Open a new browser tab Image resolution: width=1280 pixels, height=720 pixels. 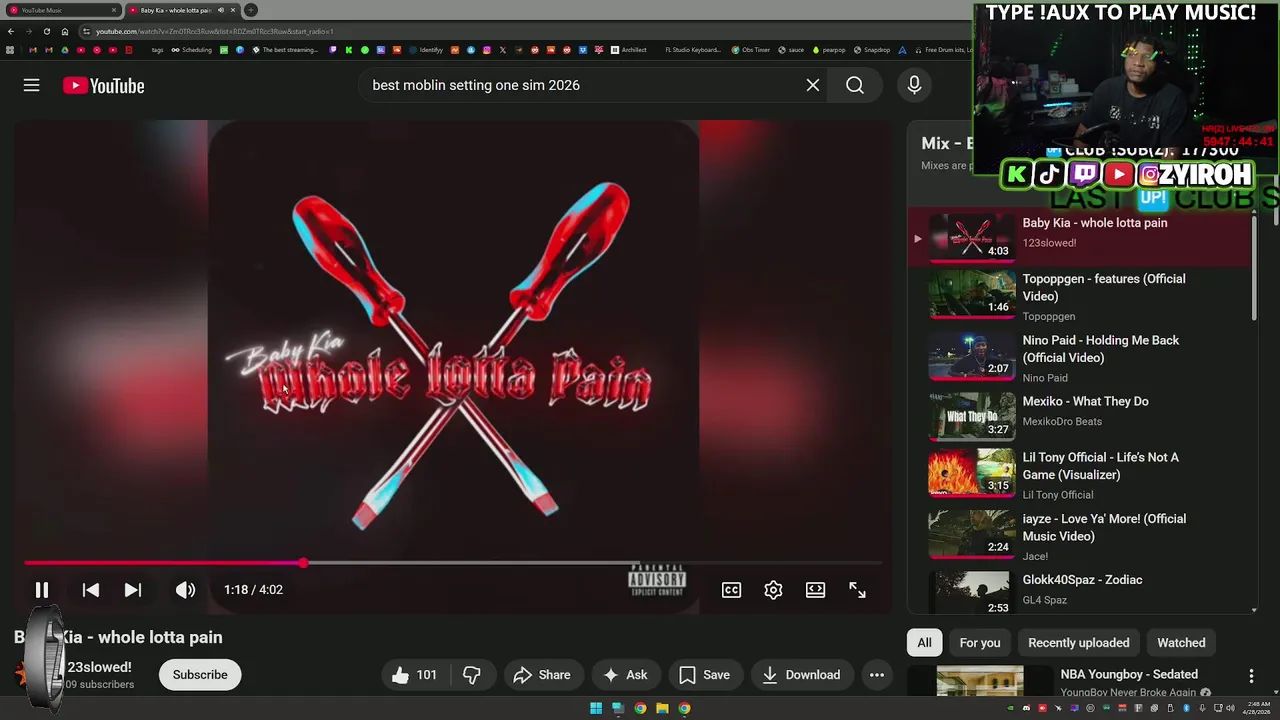[251, 10]
